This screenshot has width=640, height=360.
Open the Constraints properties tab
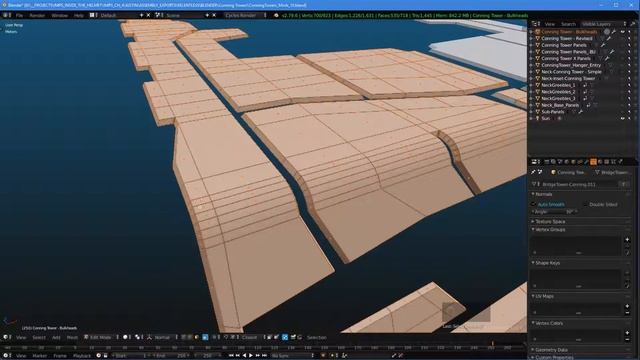(580, 162)
